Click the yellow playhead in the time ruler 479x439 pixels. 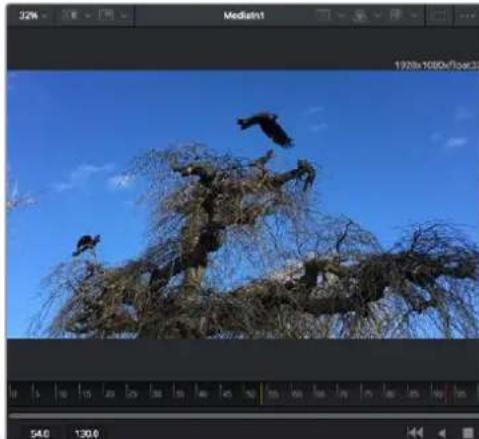pos(262,393)
